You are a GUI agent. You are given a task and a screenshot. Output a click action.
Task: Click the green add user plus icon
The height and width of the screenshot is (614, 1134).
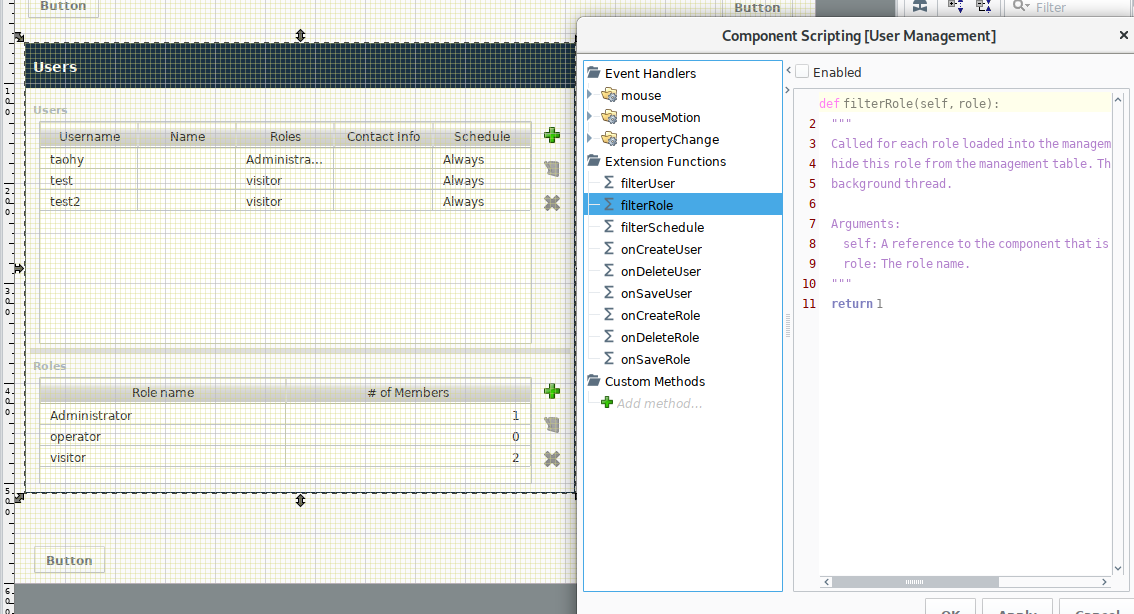pyautogui.click(x=551, y=135)
